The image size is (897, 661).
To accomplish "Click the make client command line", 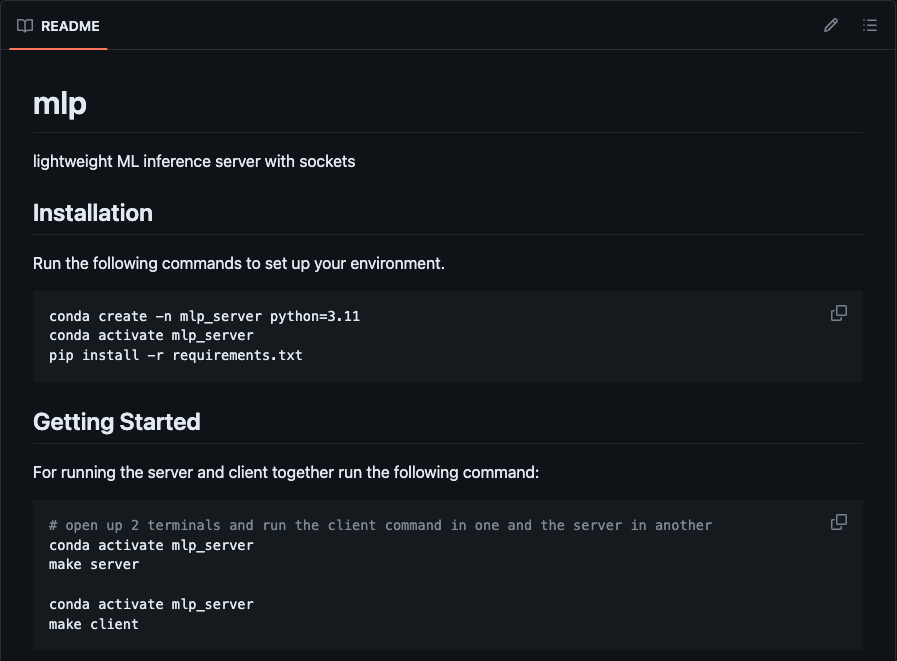I will pyautogui.click(x=94, y=624).
